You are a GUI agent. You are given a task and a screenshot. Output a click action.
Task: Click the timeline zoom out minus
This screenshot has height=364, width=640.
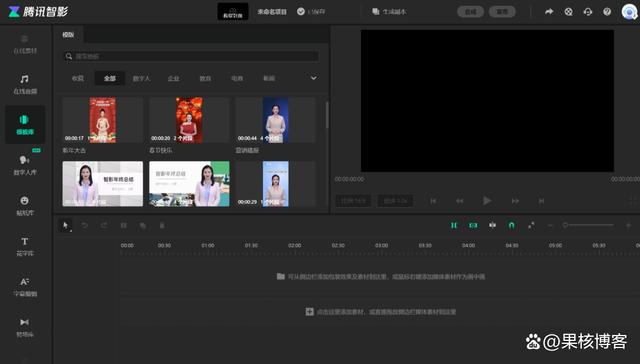[550, 225]
